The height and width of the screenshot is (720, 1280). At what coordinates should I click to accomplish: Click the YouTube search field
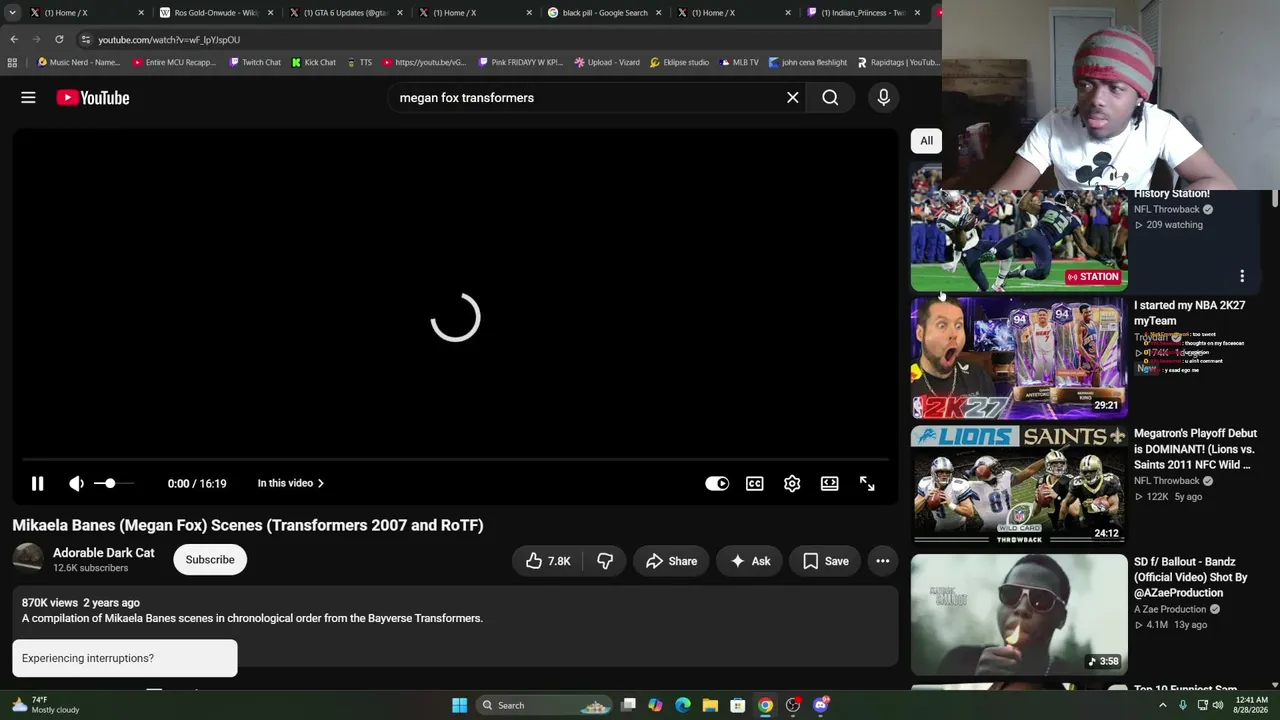point(585,97)
